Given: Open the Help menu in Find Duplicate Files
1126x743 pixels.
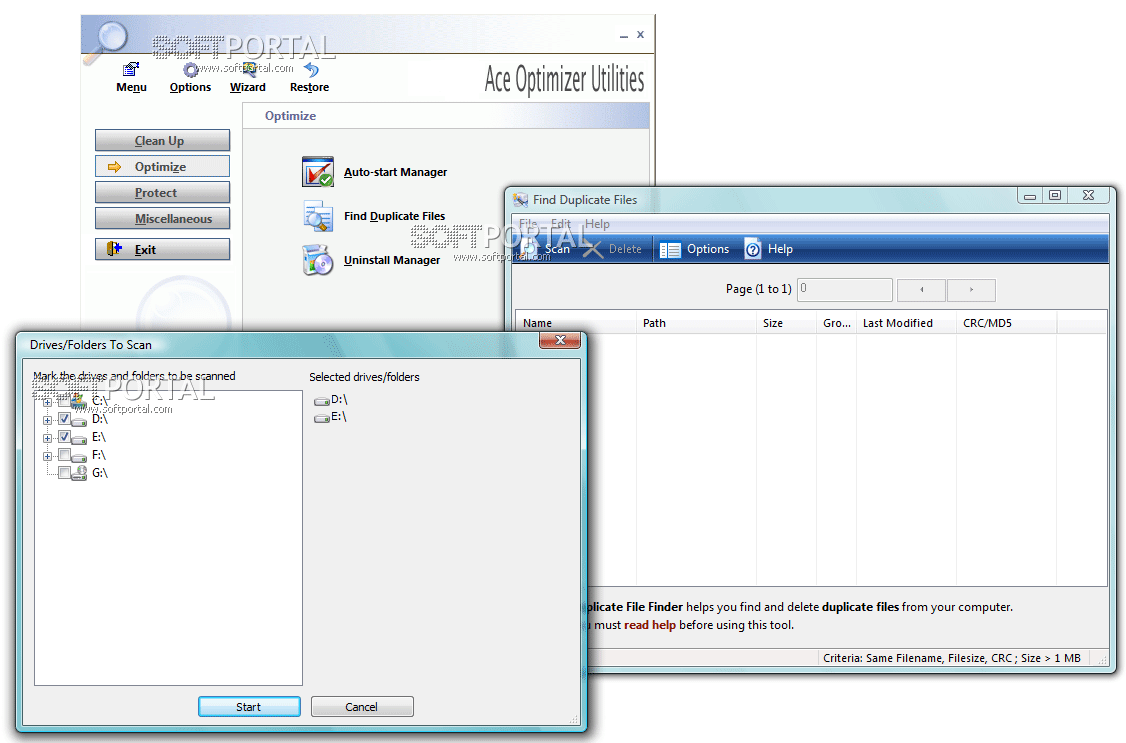Looking at the screenshot, I should click(597, 223).
